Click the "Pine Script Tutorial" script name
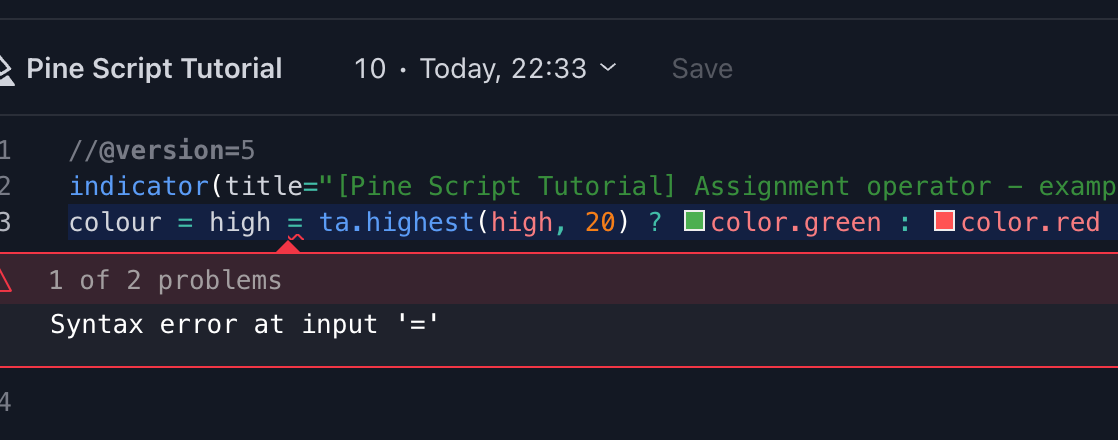 (154, 69)
